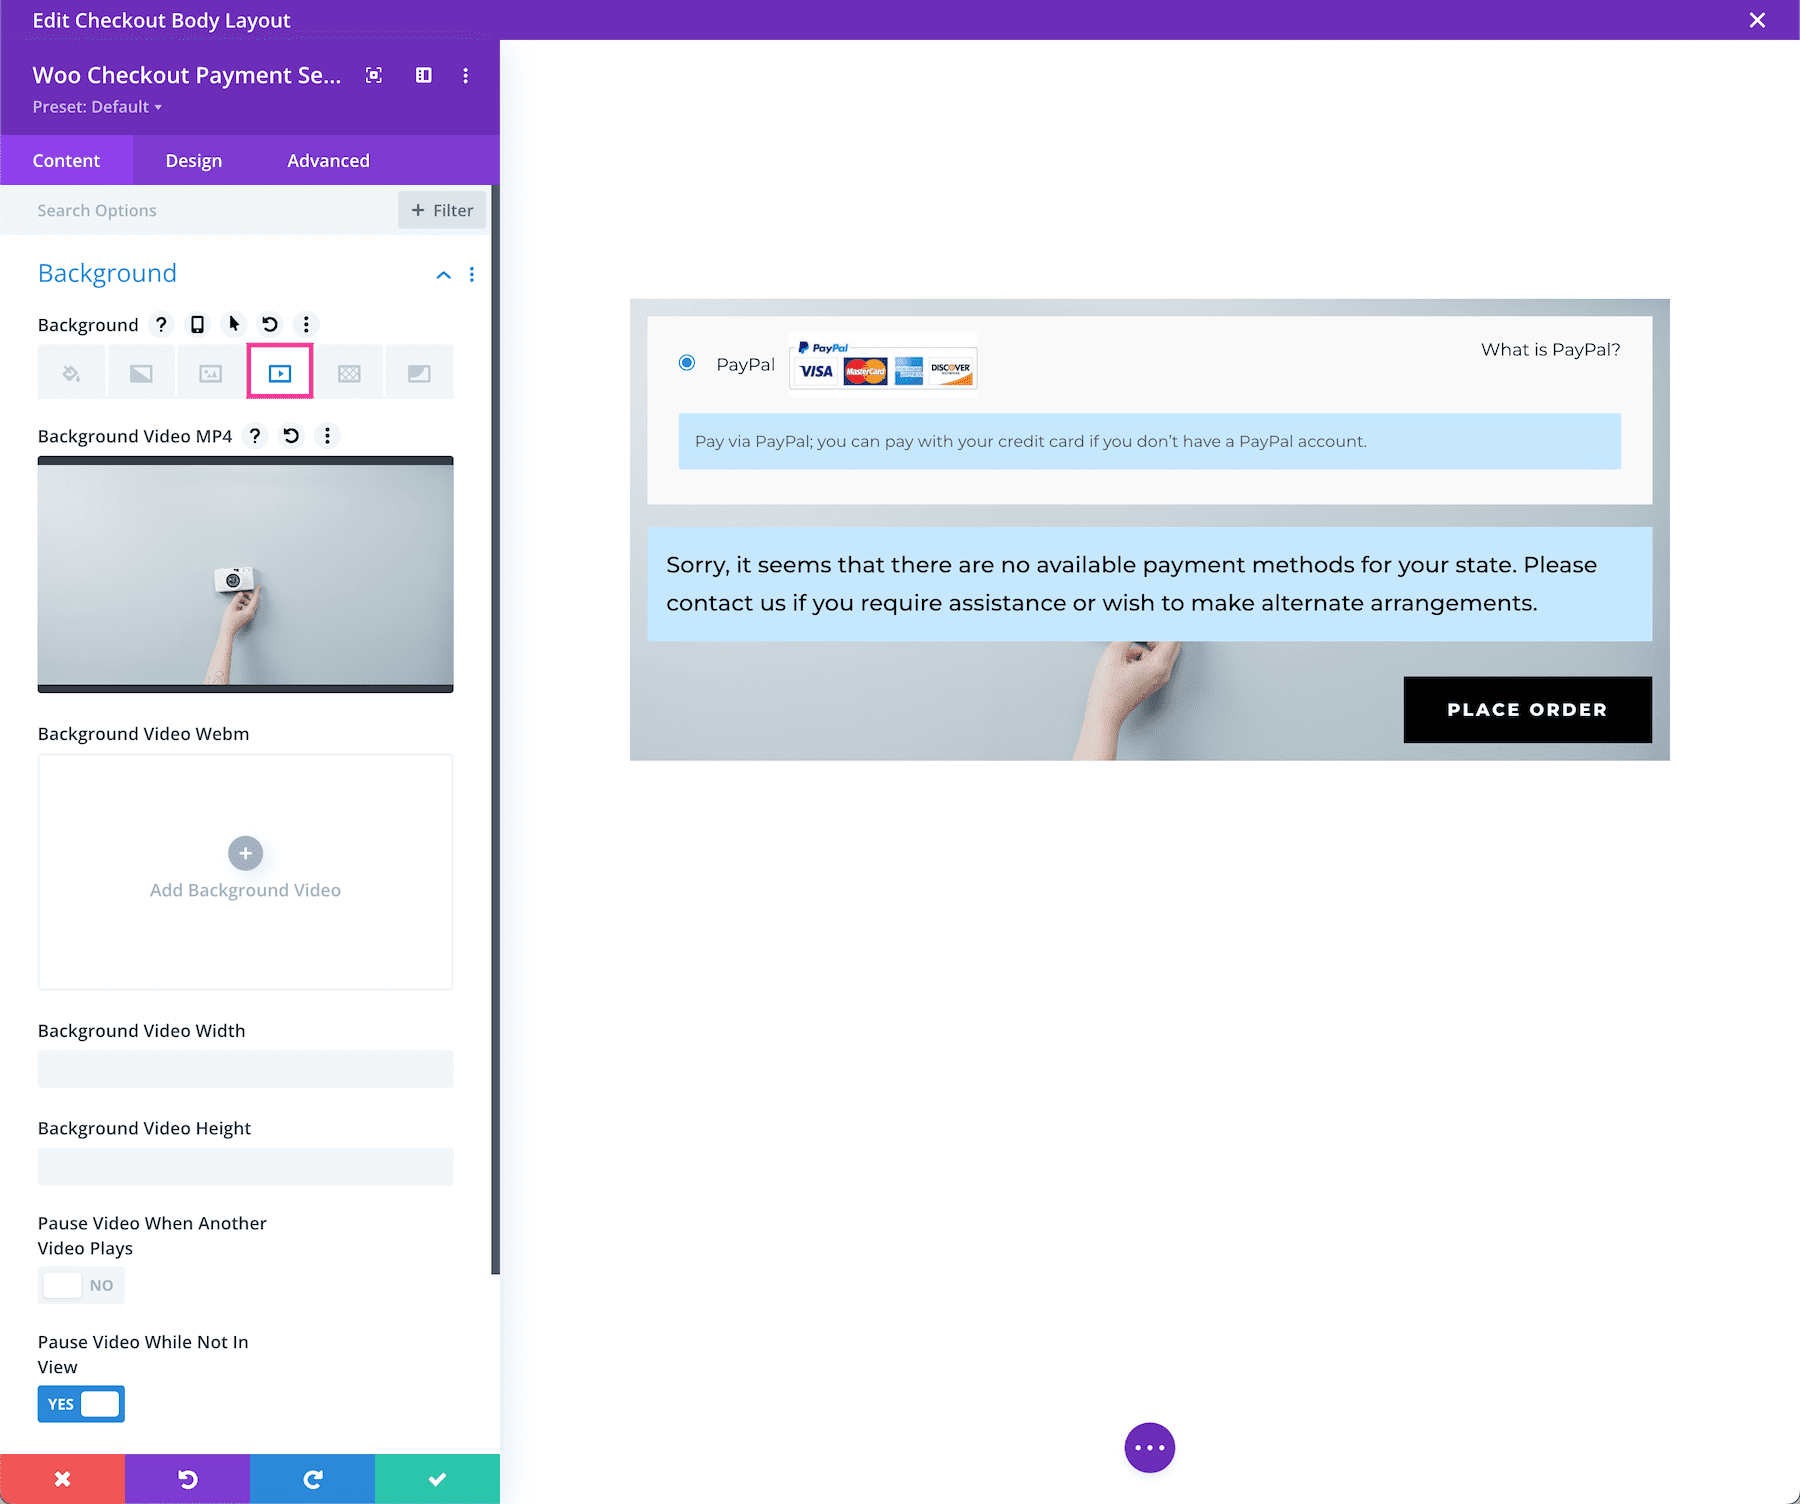Switch to the Advanced tab
The height and width of the screenshot is (1504, 1800).
coord(328,160)
